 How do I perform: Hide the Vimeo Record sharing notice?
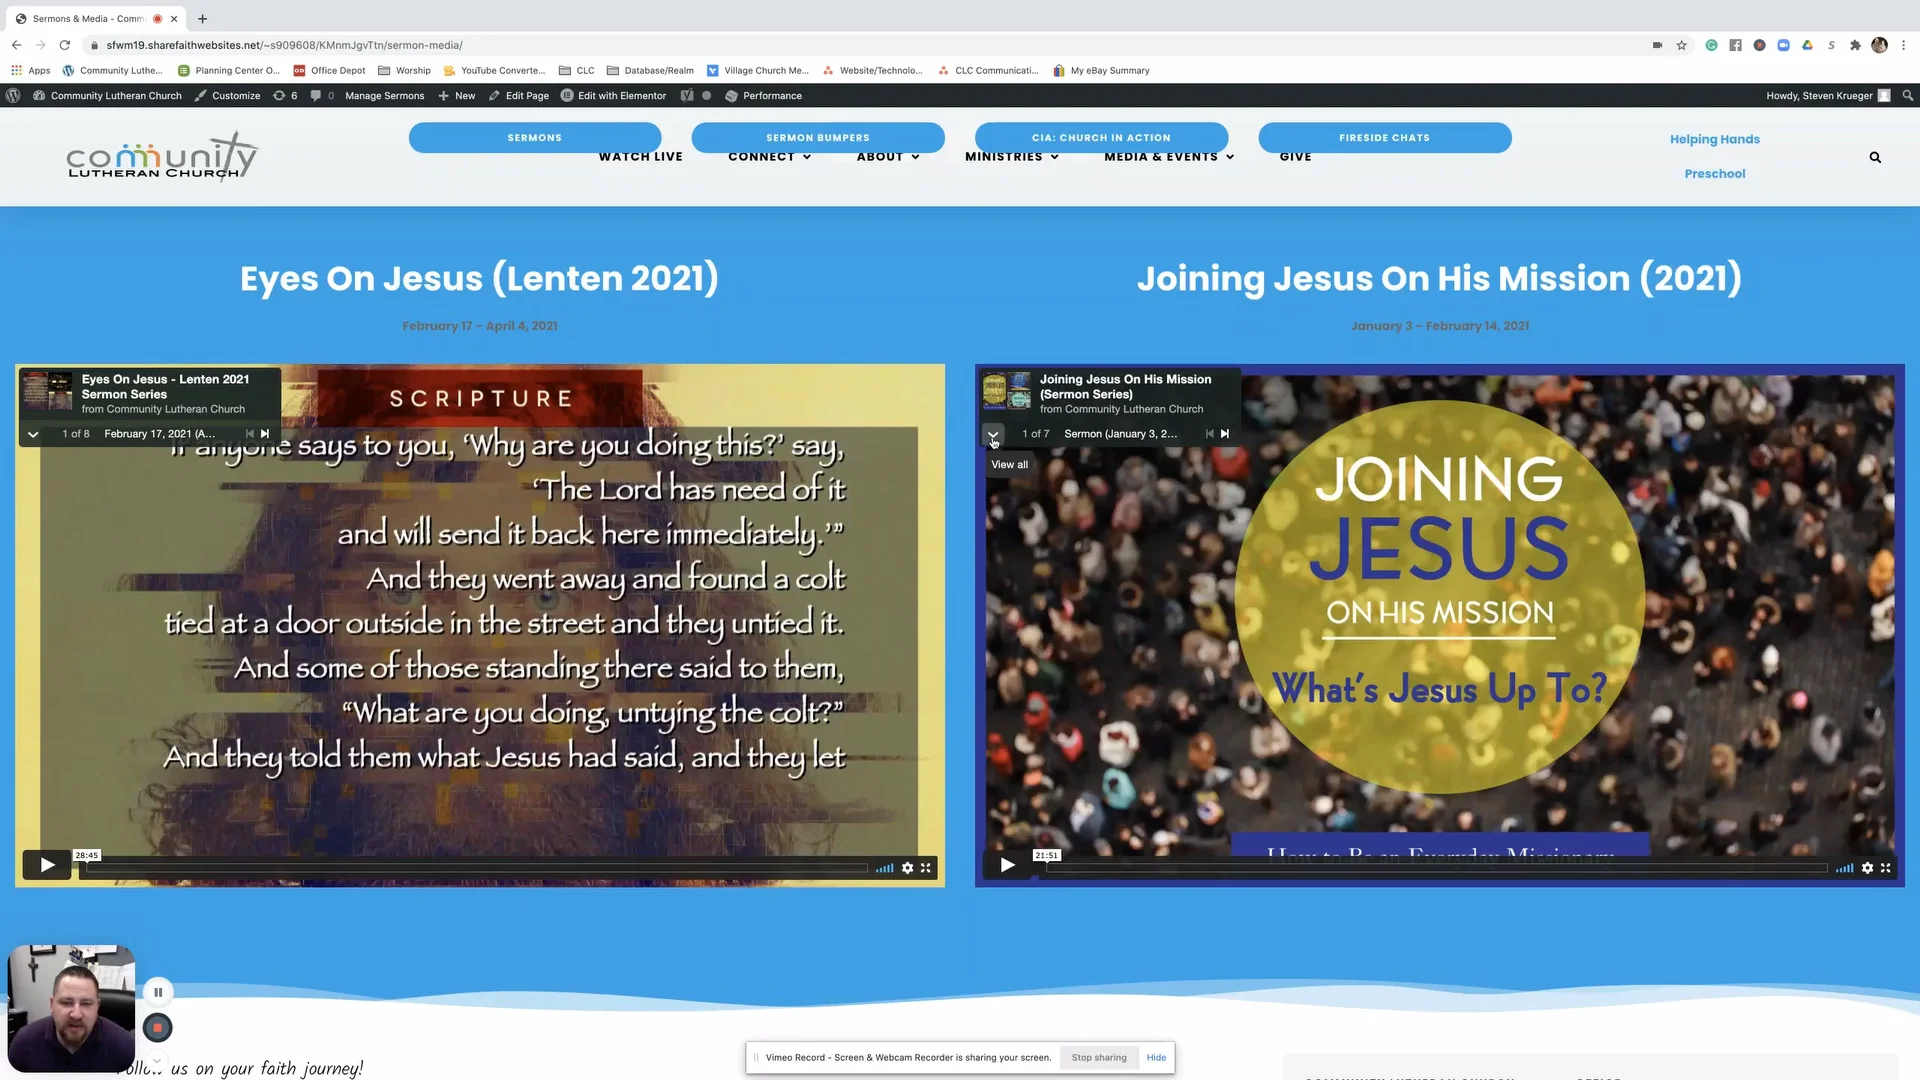tap(1156, 1058)
